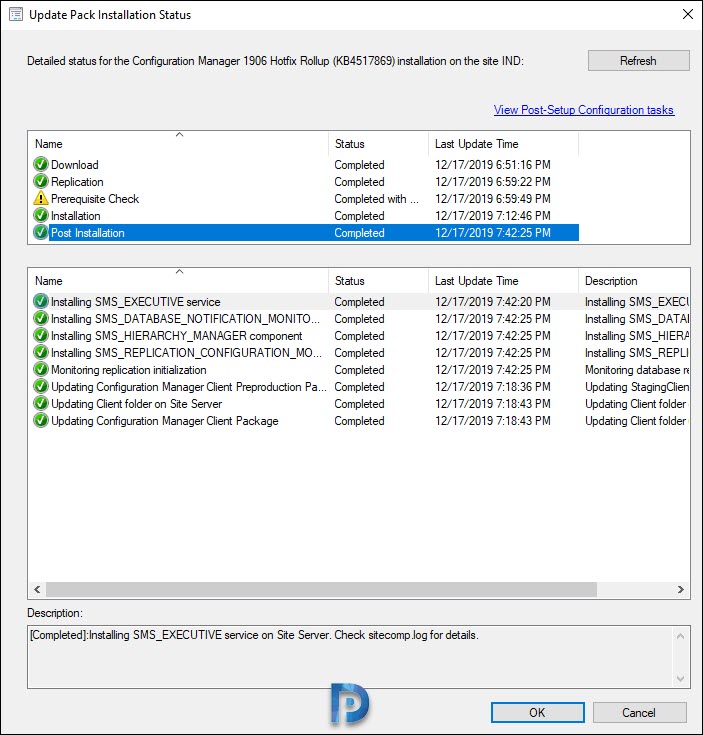Click the green check icon beside Installation
The height and width of the screenshot is (735, 703).
click(x=41, y=216)
